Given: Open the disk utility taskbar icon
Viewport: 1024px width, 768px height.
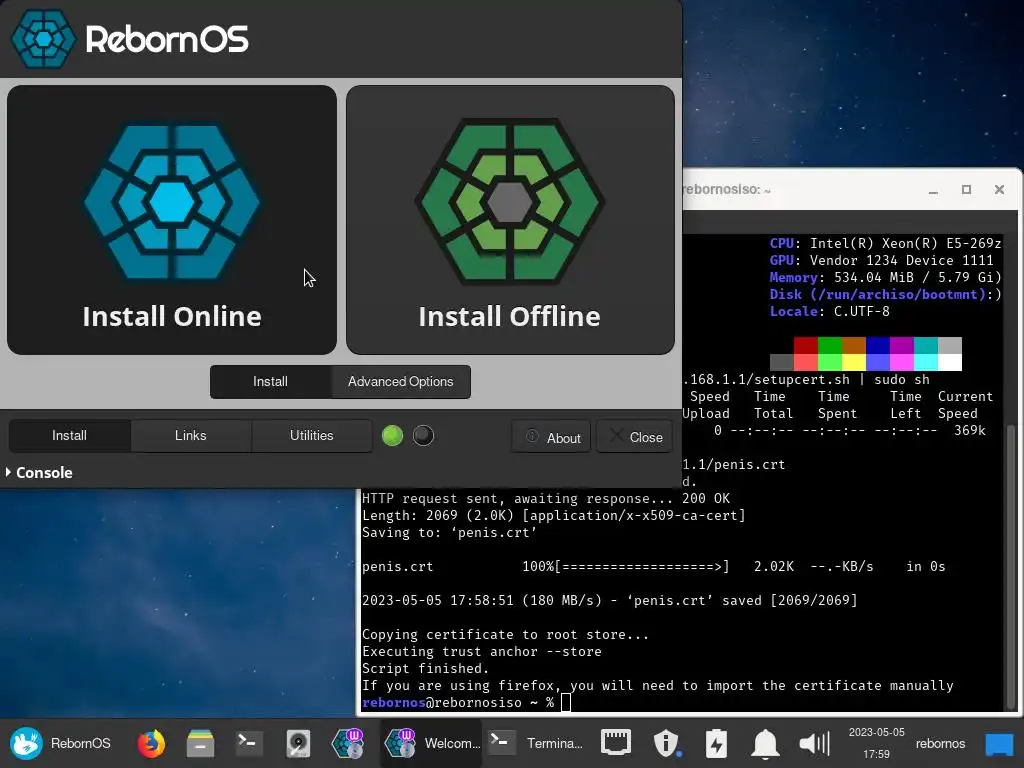Looking at the screenshot, I should tap(298, 743).
